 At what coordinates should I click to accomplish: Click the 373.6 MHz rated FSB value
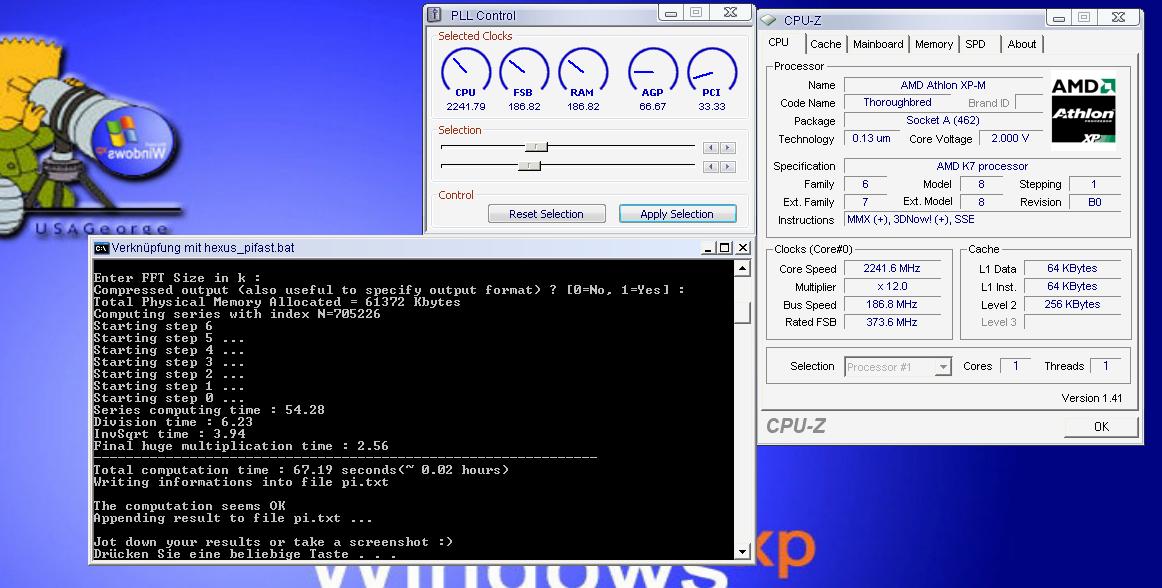[x=892, y=323]
